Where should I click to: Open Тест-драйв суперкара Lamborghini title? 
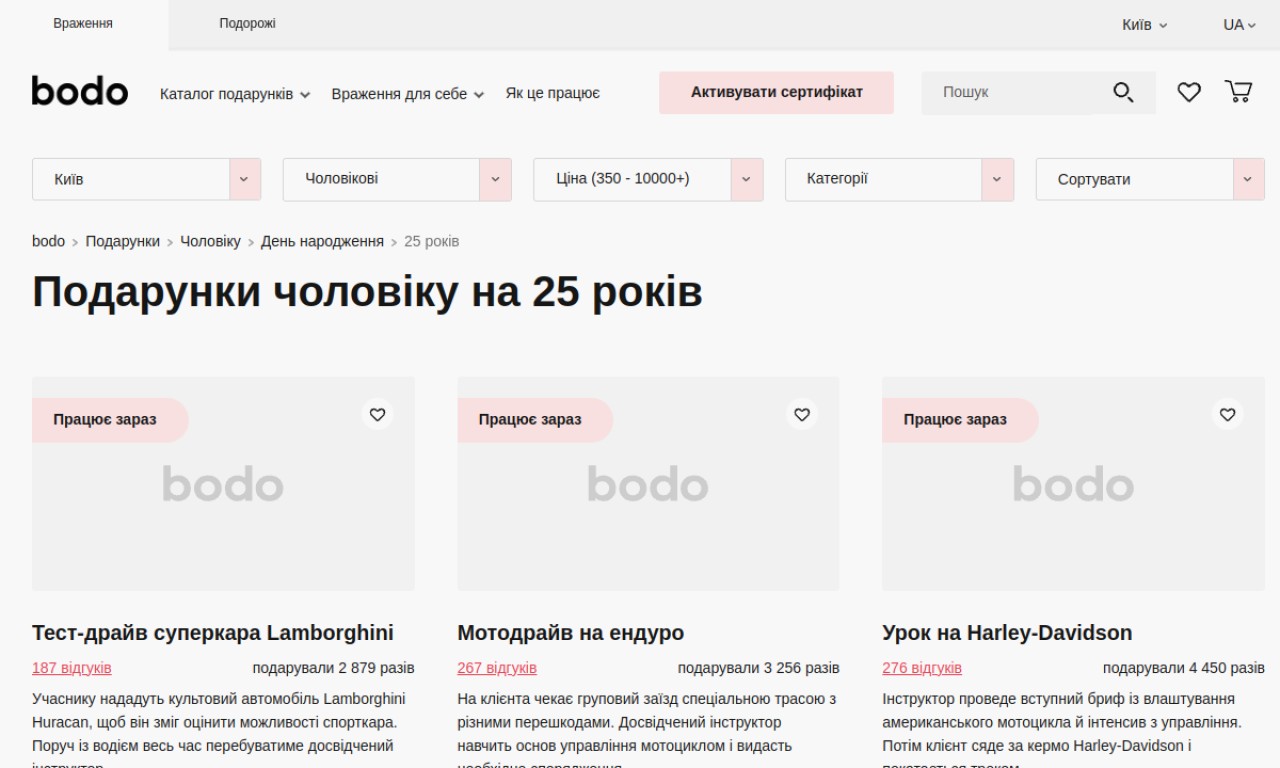pos(213,633)
